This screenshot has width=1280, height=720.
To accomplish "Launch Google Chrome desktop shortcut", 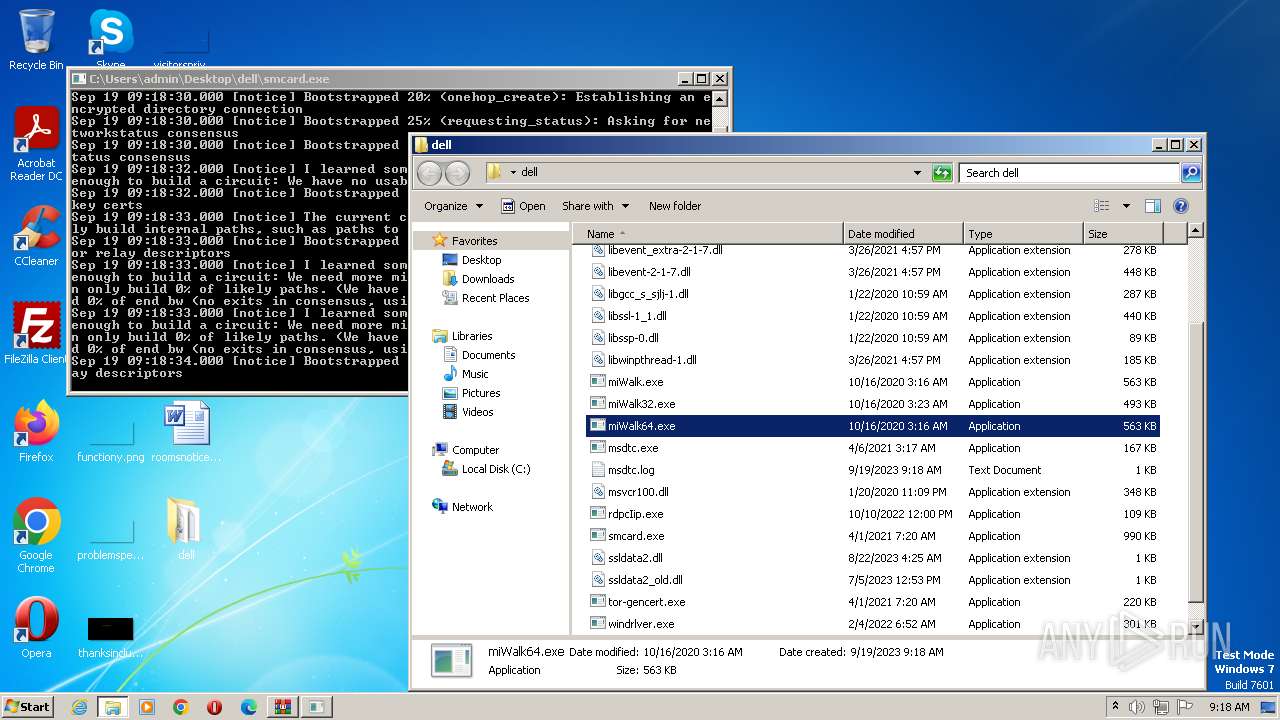I will tap(36, 535).
